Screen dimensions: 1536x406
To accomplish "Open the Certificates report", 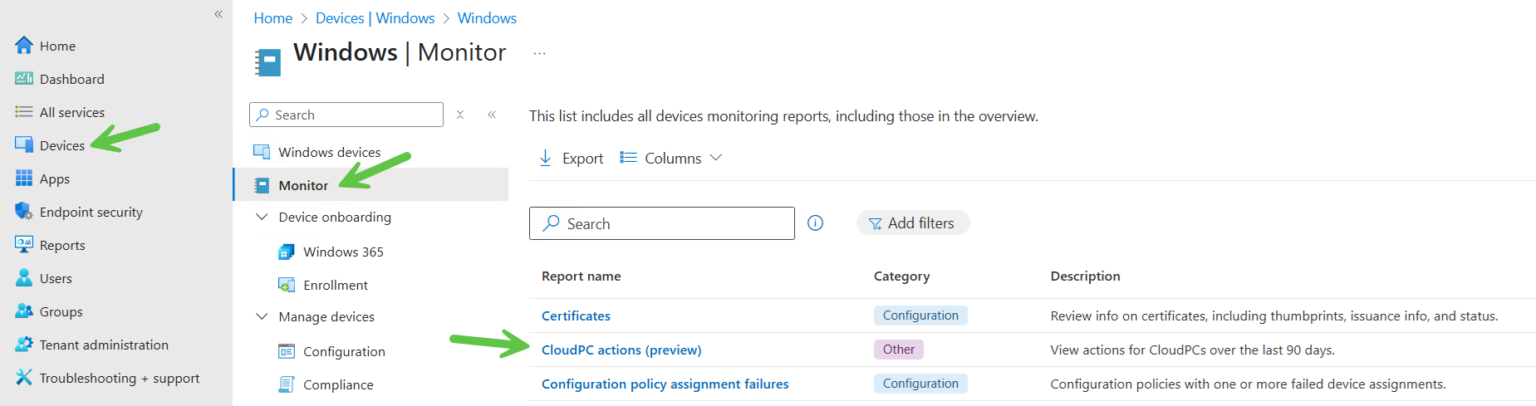I will coord(576,316).
